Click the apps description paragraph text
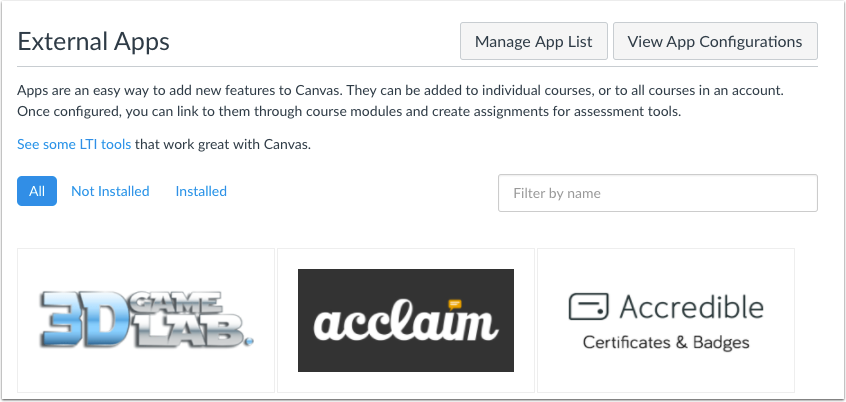This screenshot has width=846, height=402. (x=400, y=101)
